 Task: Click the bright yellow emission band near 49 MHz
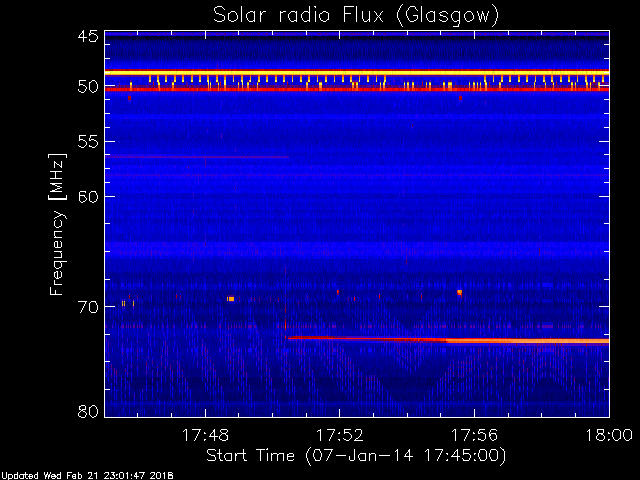tap(357, 73)
